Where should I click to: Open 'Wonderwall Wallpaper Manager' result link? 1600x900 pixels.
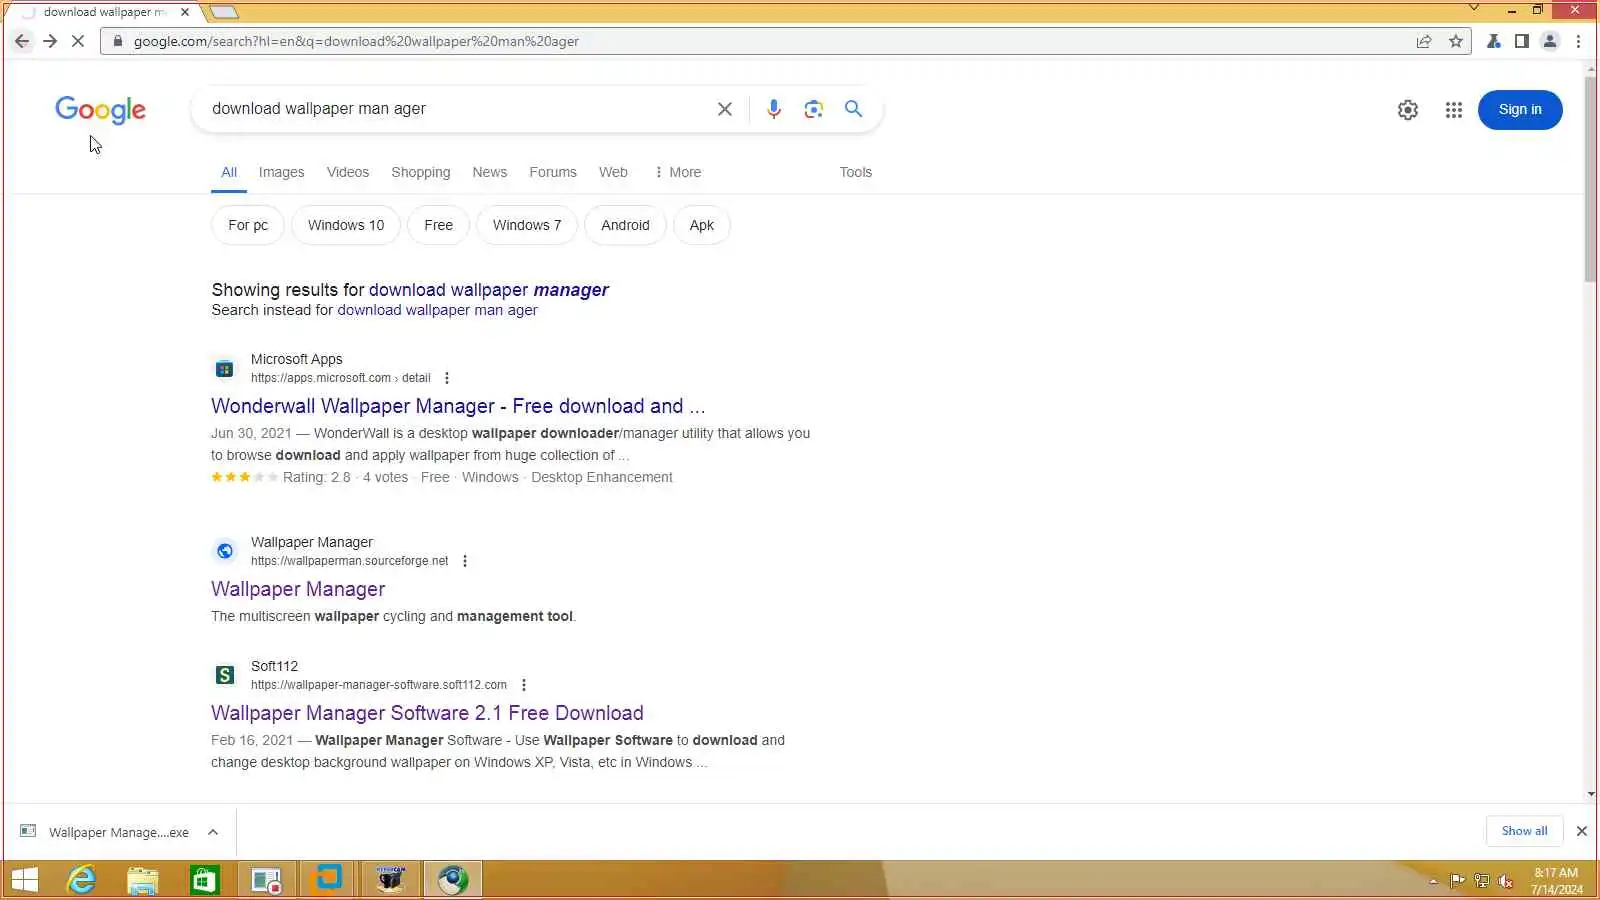pyautogui.click(x=458, y=406)
